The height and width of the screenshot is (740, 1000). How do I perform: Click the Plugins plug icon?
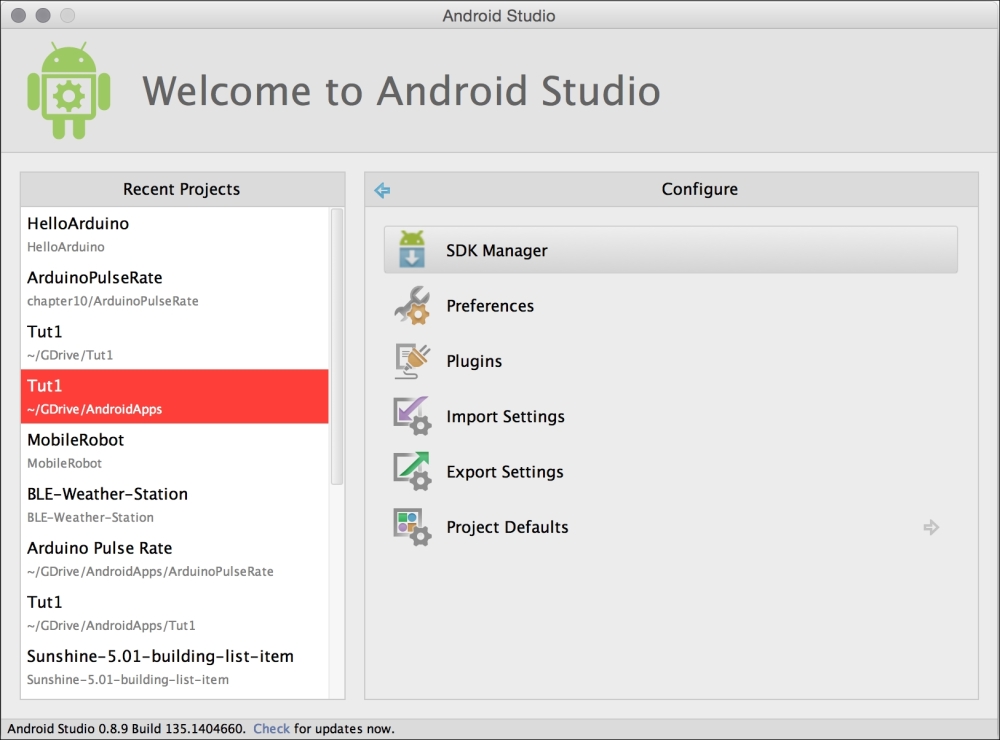[412, 361]
